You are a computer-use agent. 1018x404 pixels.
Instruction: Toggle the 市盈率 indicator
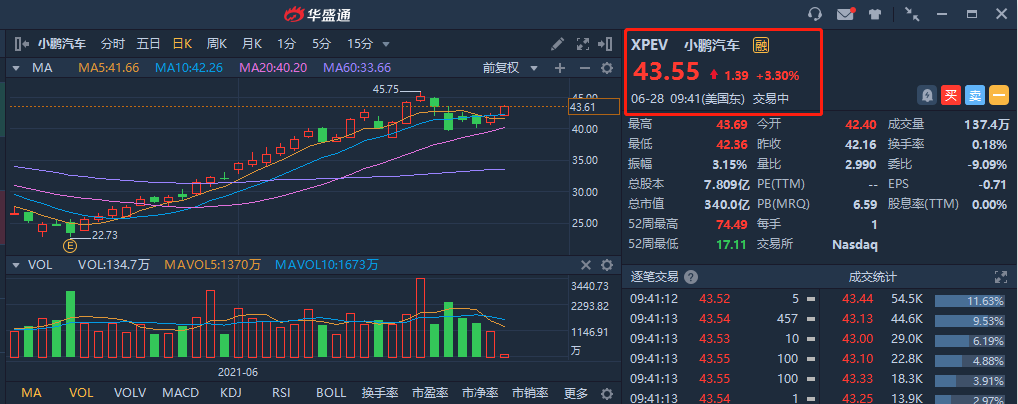[430, 393]
